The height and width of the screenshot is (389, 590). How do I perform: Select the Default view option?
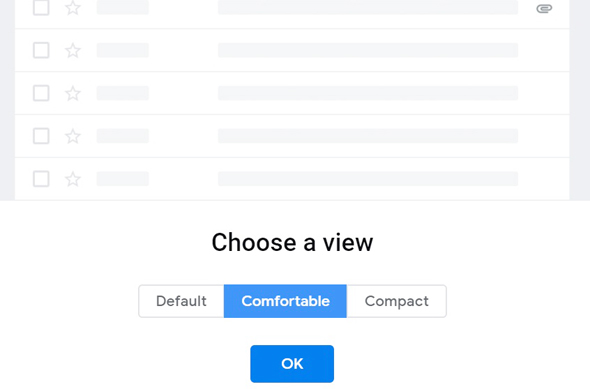(181, 301)
